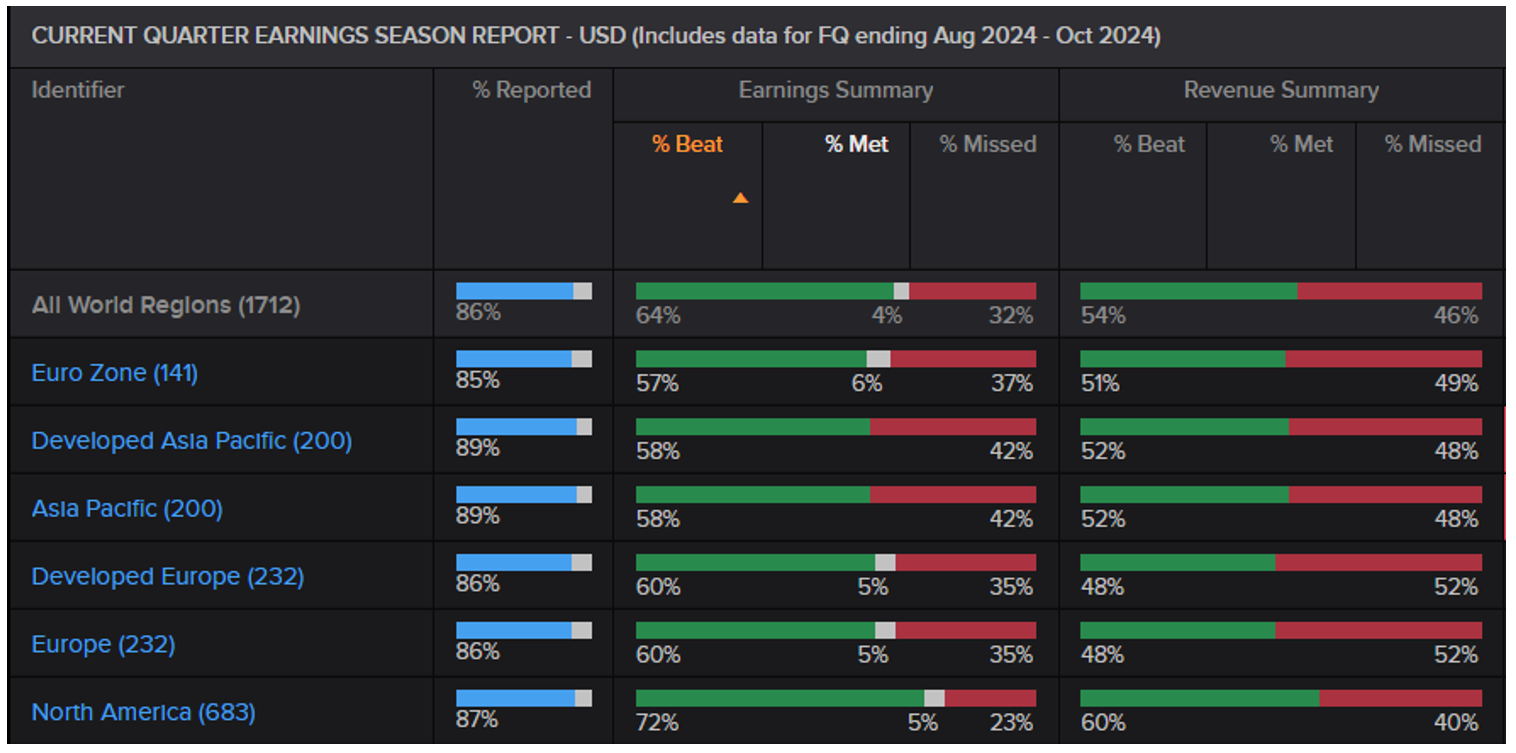This screenshot has width=1516, height=753.
Task: Open the Euro Zone (141) region link
Action: (113, 372)
